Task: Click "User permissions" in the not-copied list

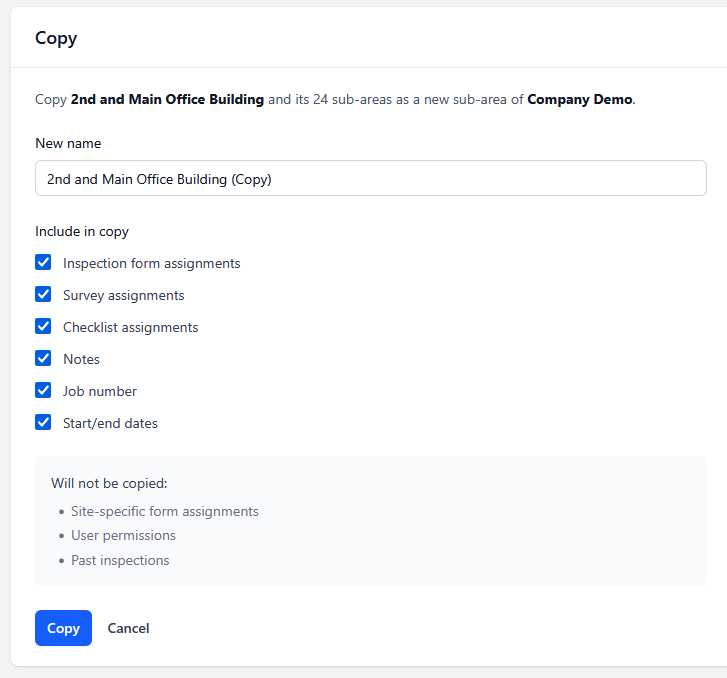Action: click(x=123, y=536)
